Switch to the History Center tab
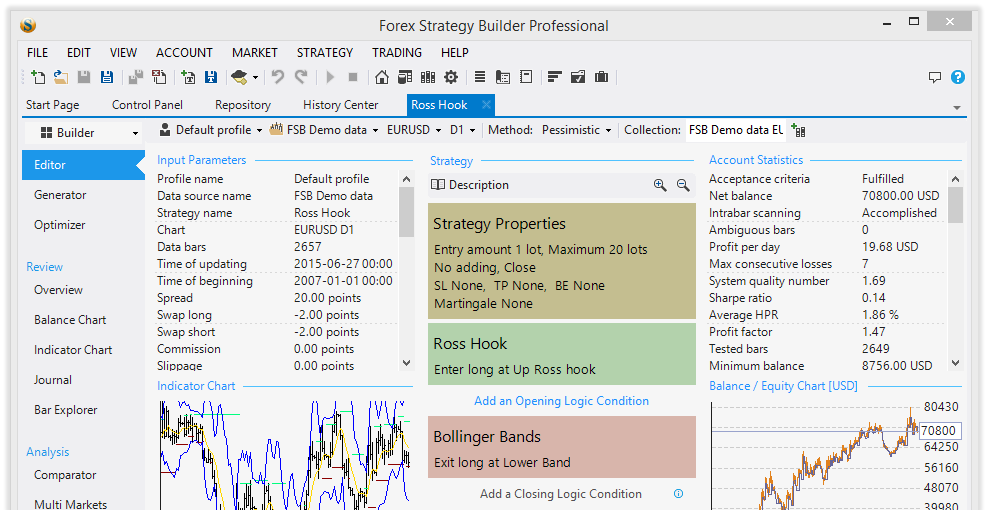Viewport: 988px width, 510px height. [340, 105]
